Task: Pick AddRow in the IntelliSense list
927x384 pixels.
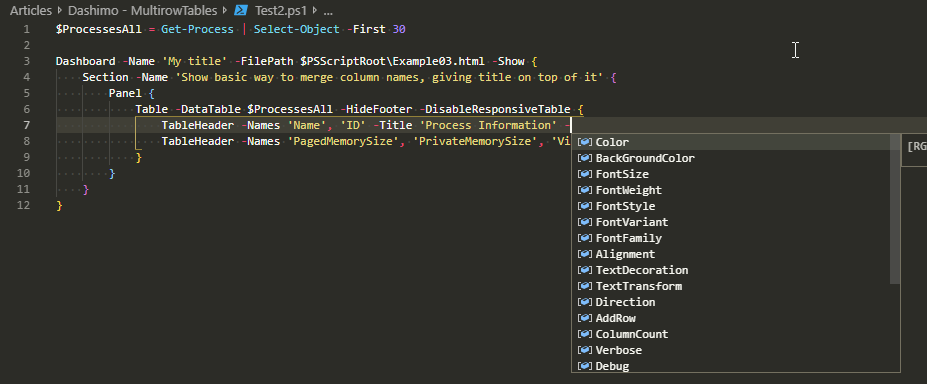Action: pyautogui.click(x=735, y=317)
